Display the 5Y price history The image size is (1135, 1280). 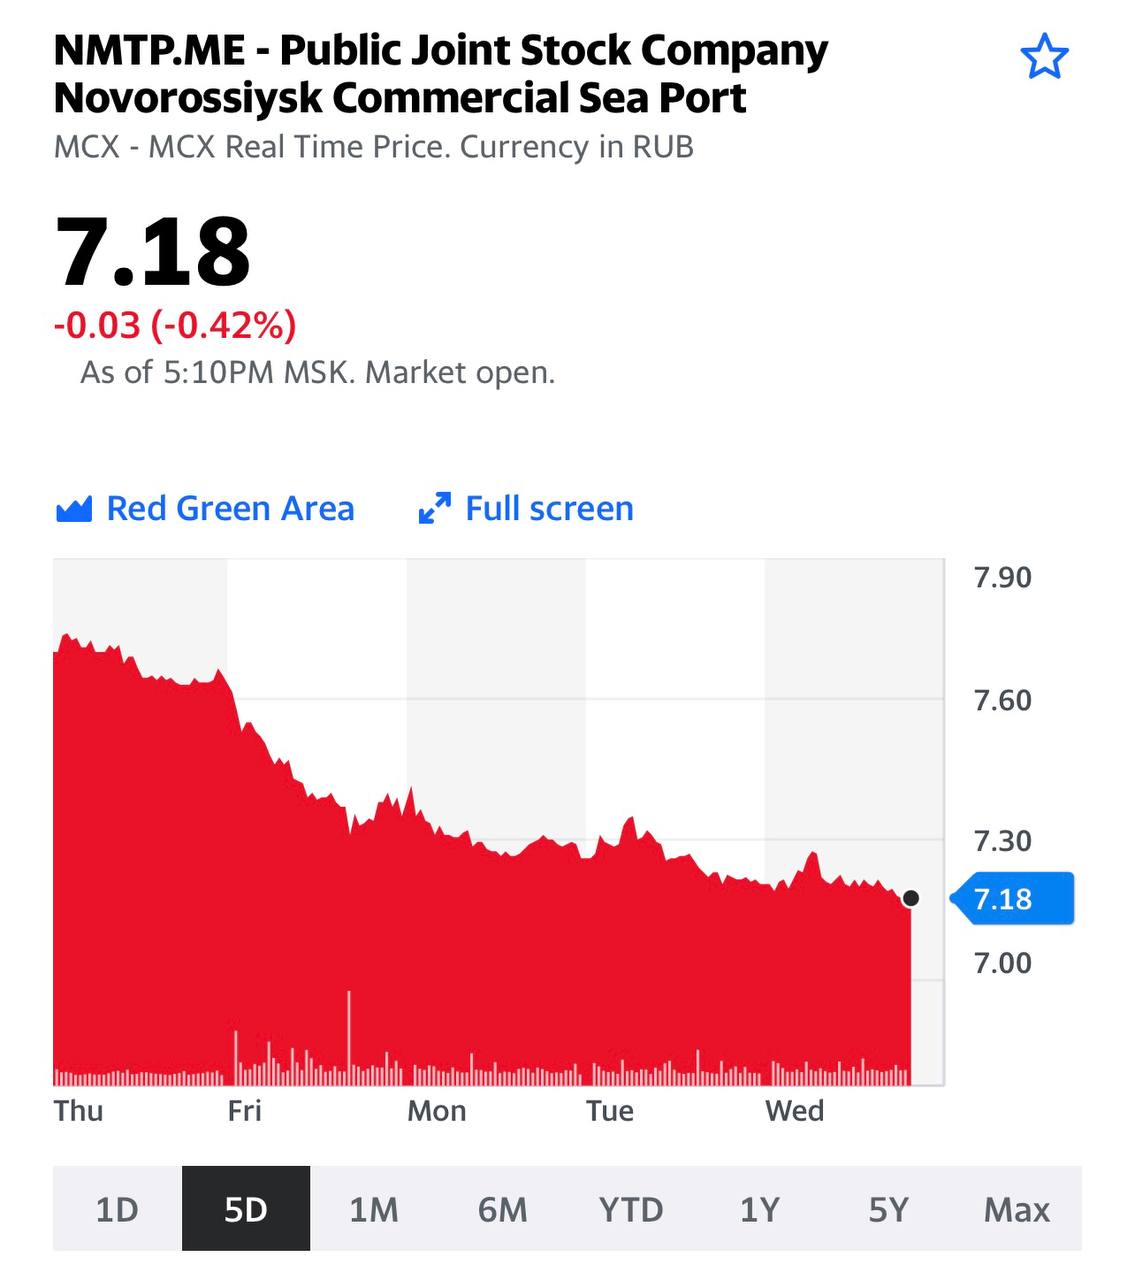888,1209
